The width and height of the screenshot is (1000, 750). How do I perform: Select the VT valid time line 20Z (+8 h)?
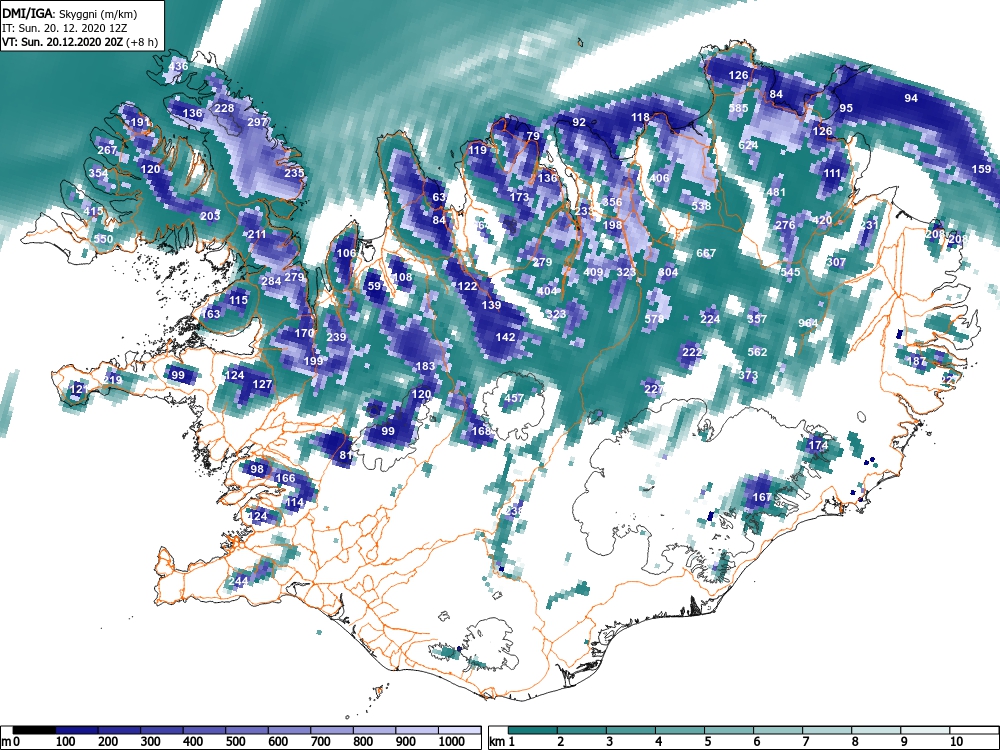click(x=80, y=42)
